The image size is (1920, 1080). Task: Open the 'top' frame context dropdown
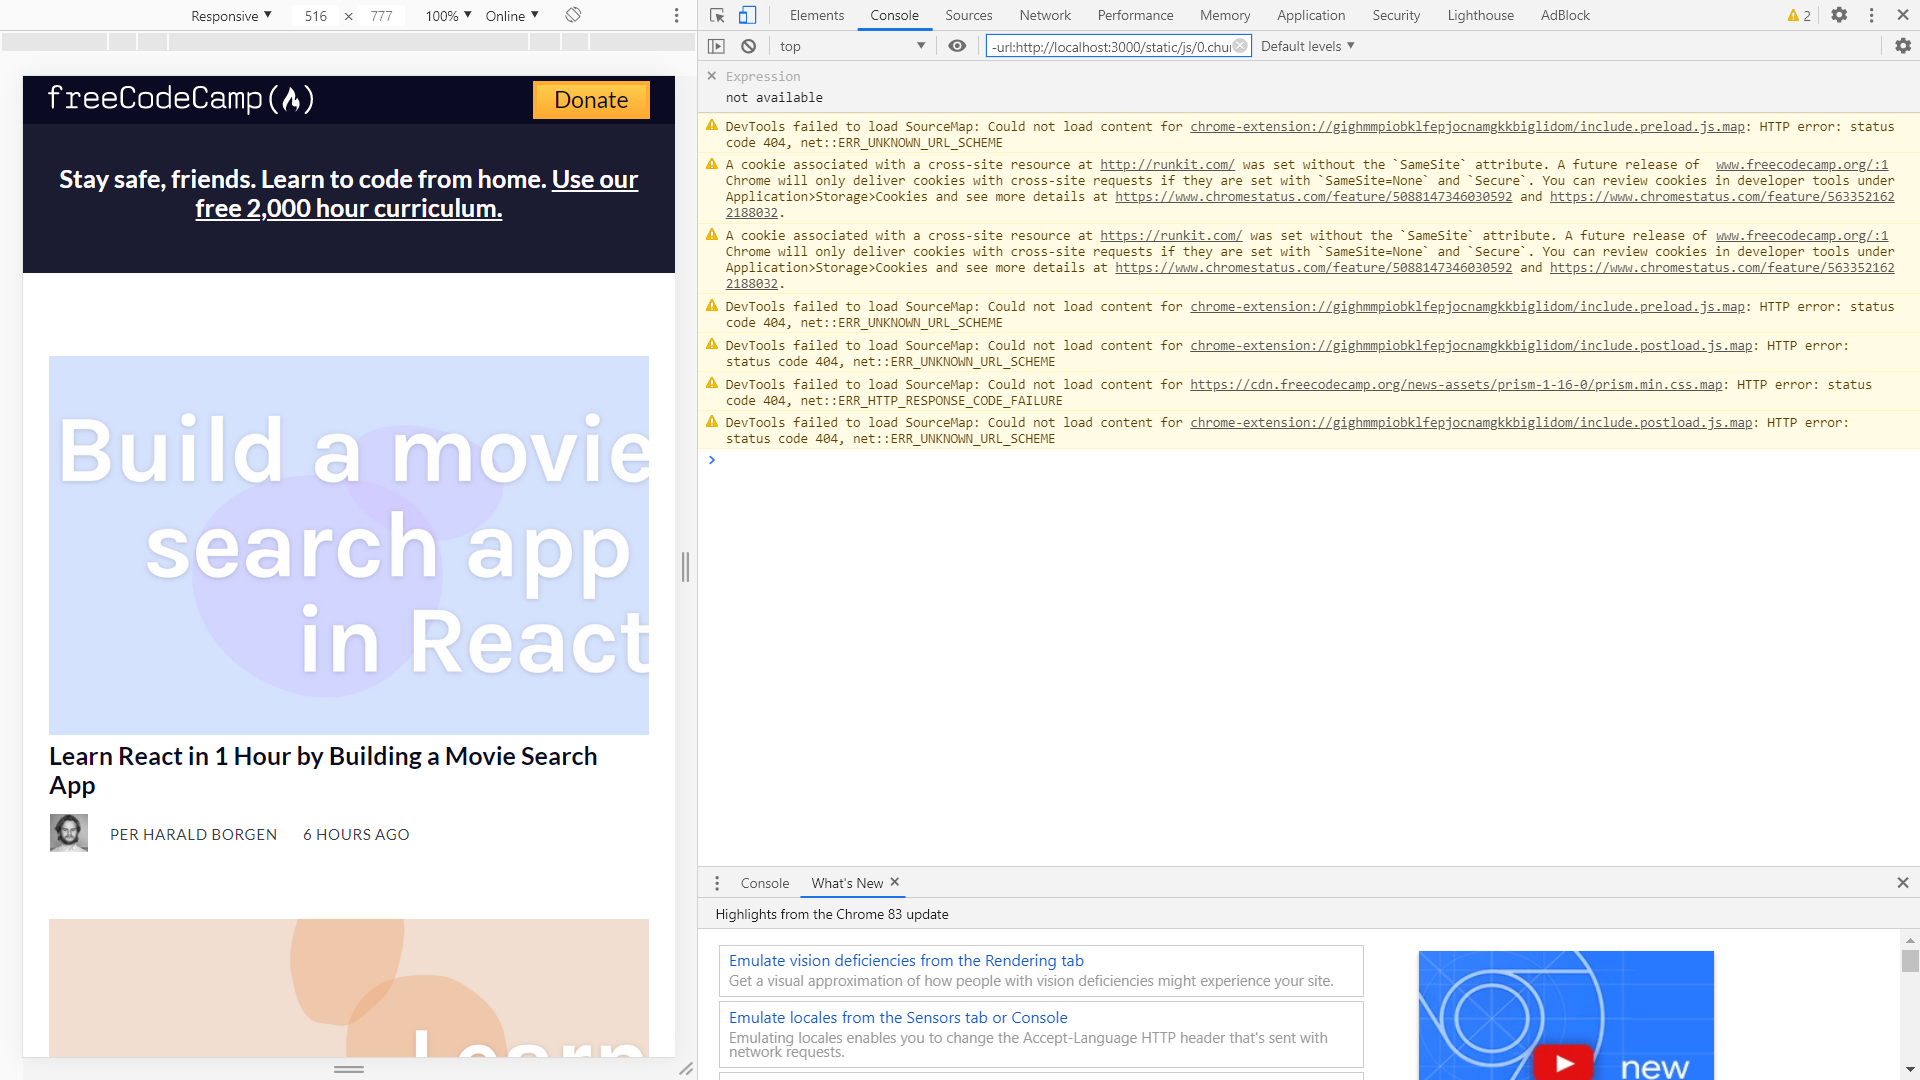tap(851, 46)
